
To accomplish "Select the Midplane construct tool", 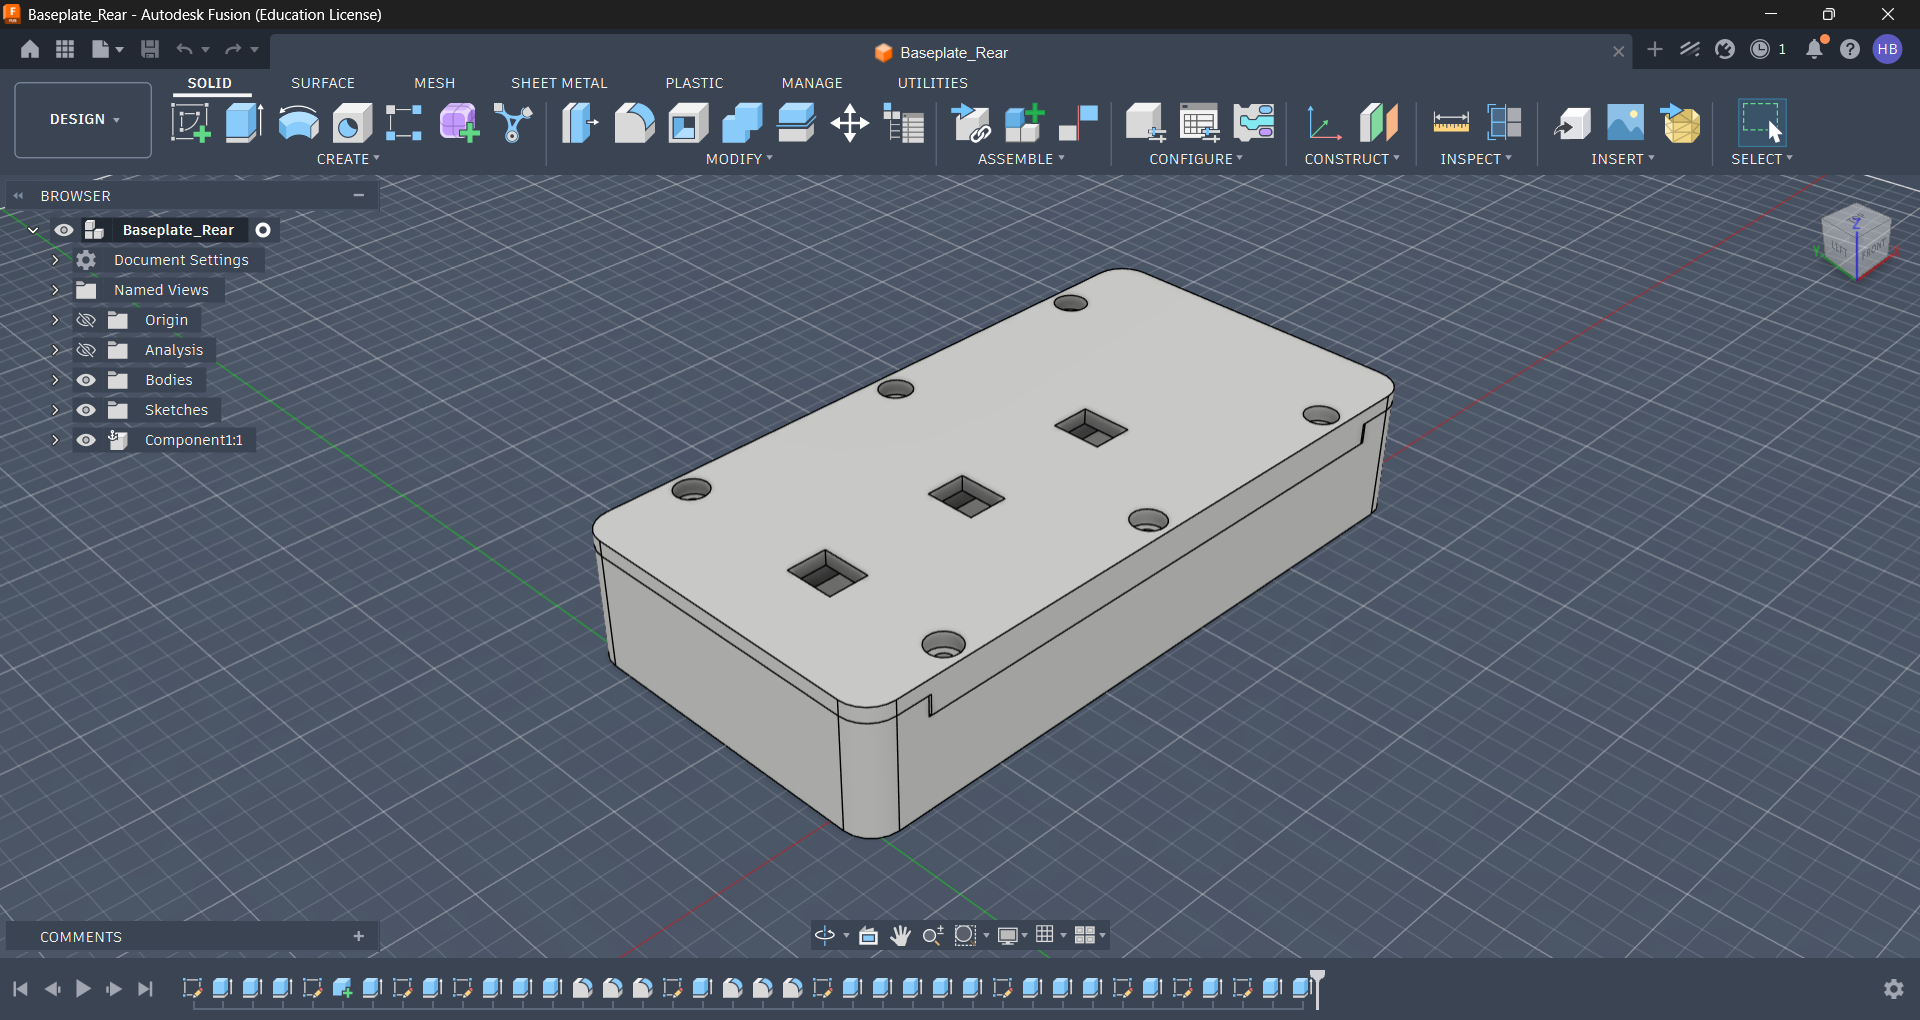I will click(1379, 123).
